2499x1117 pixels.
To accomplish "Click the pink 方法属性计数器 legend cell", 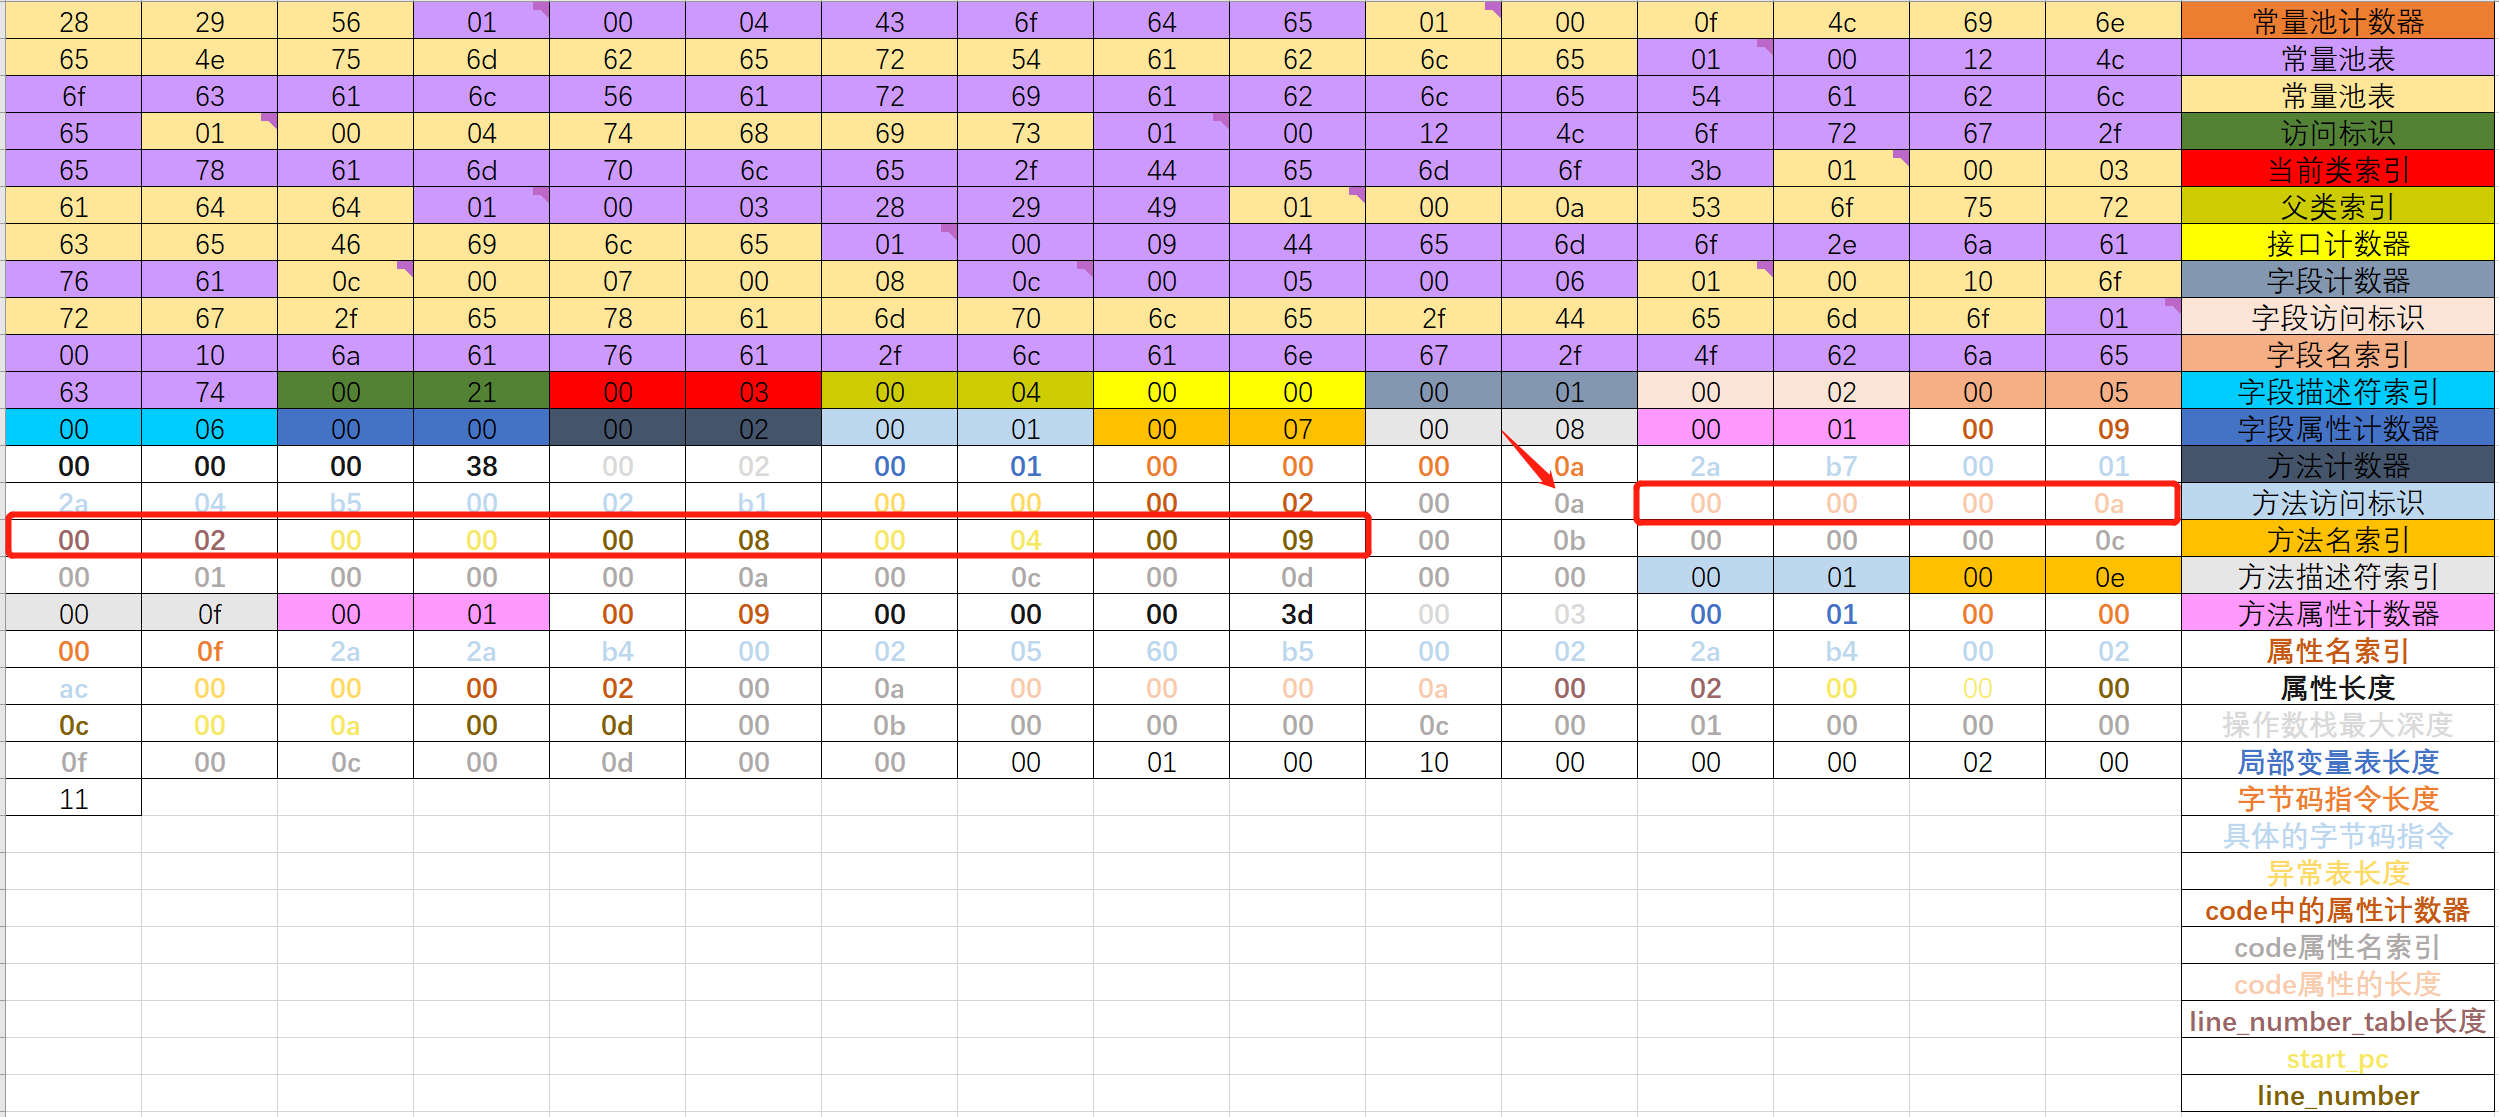I will pos(2337,614).
